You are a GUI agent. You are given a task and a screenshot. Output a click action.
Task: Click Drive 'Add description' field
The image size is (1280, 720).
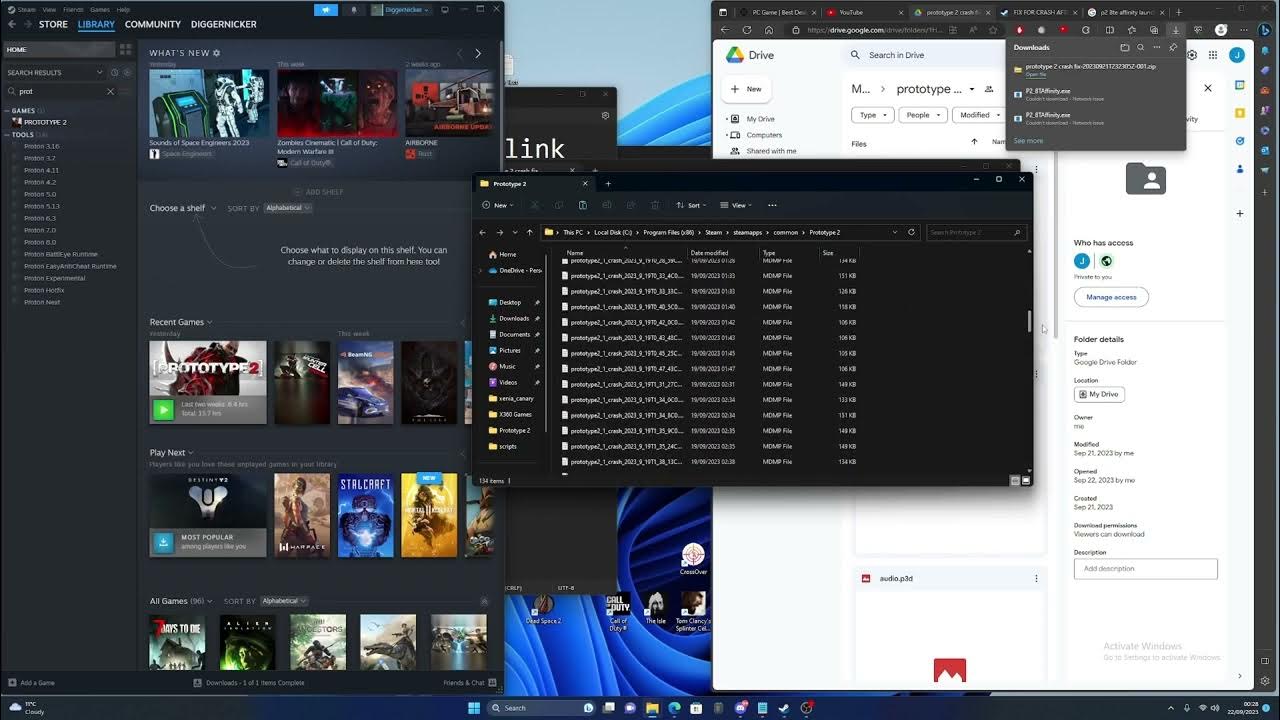click(1146, 568)
